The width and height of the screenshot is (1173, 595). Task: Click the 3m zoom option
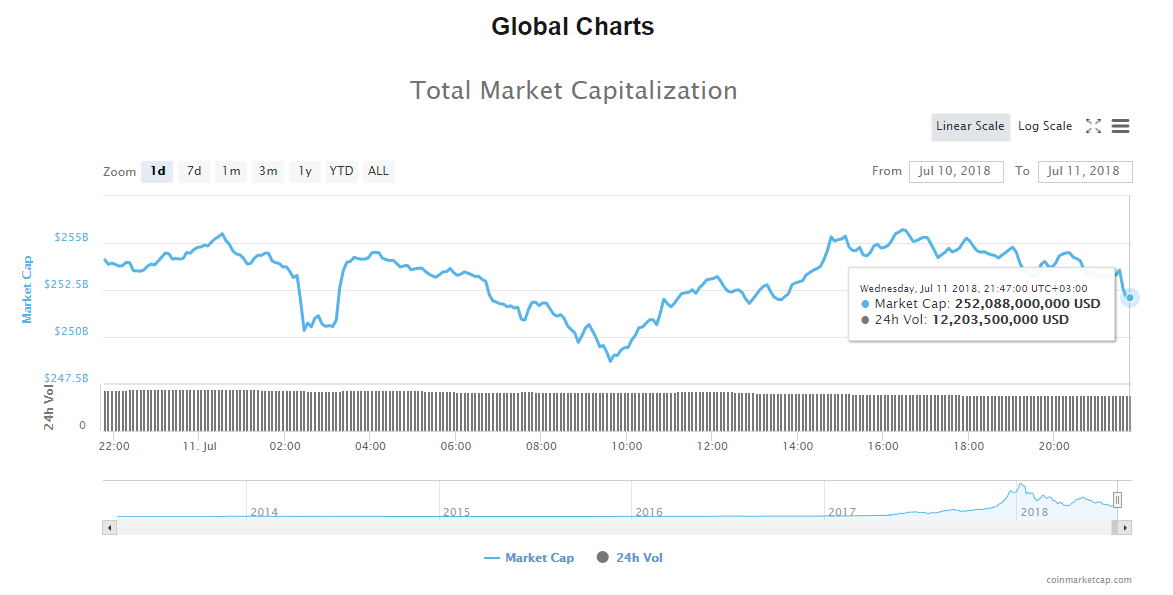267,171
